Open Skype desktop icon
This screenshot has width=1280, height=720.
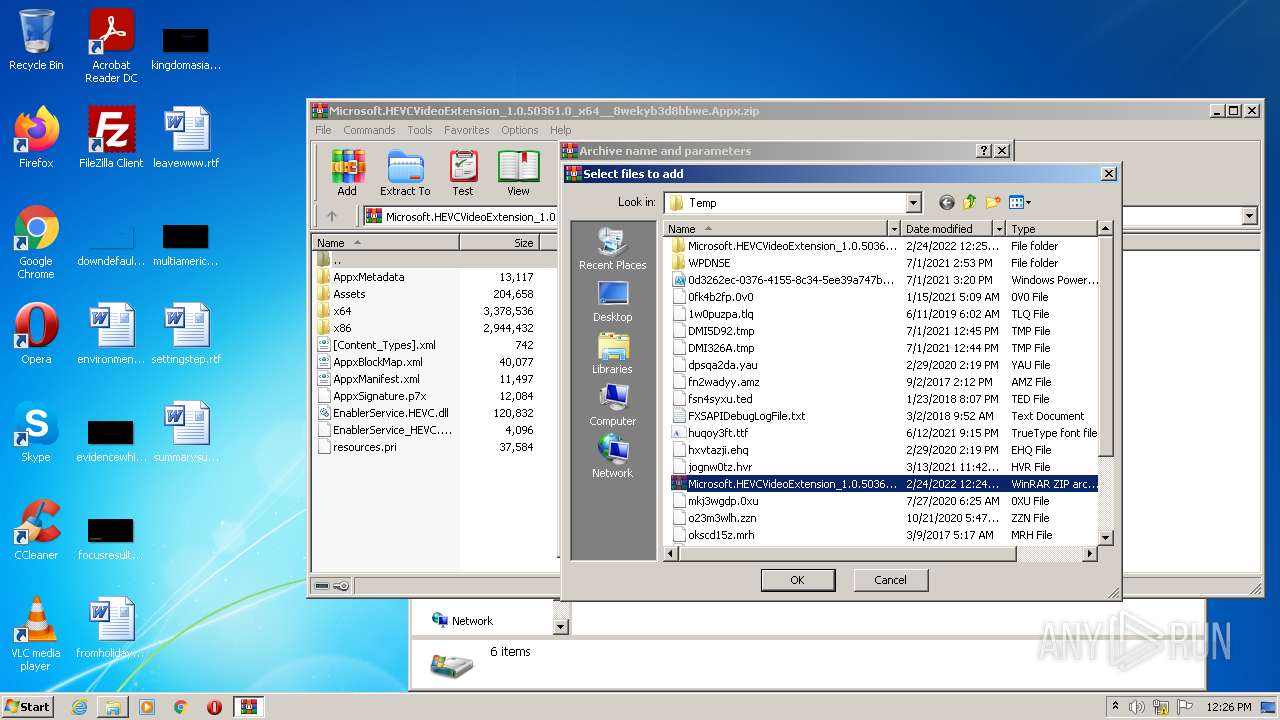[x=36, y=432]
